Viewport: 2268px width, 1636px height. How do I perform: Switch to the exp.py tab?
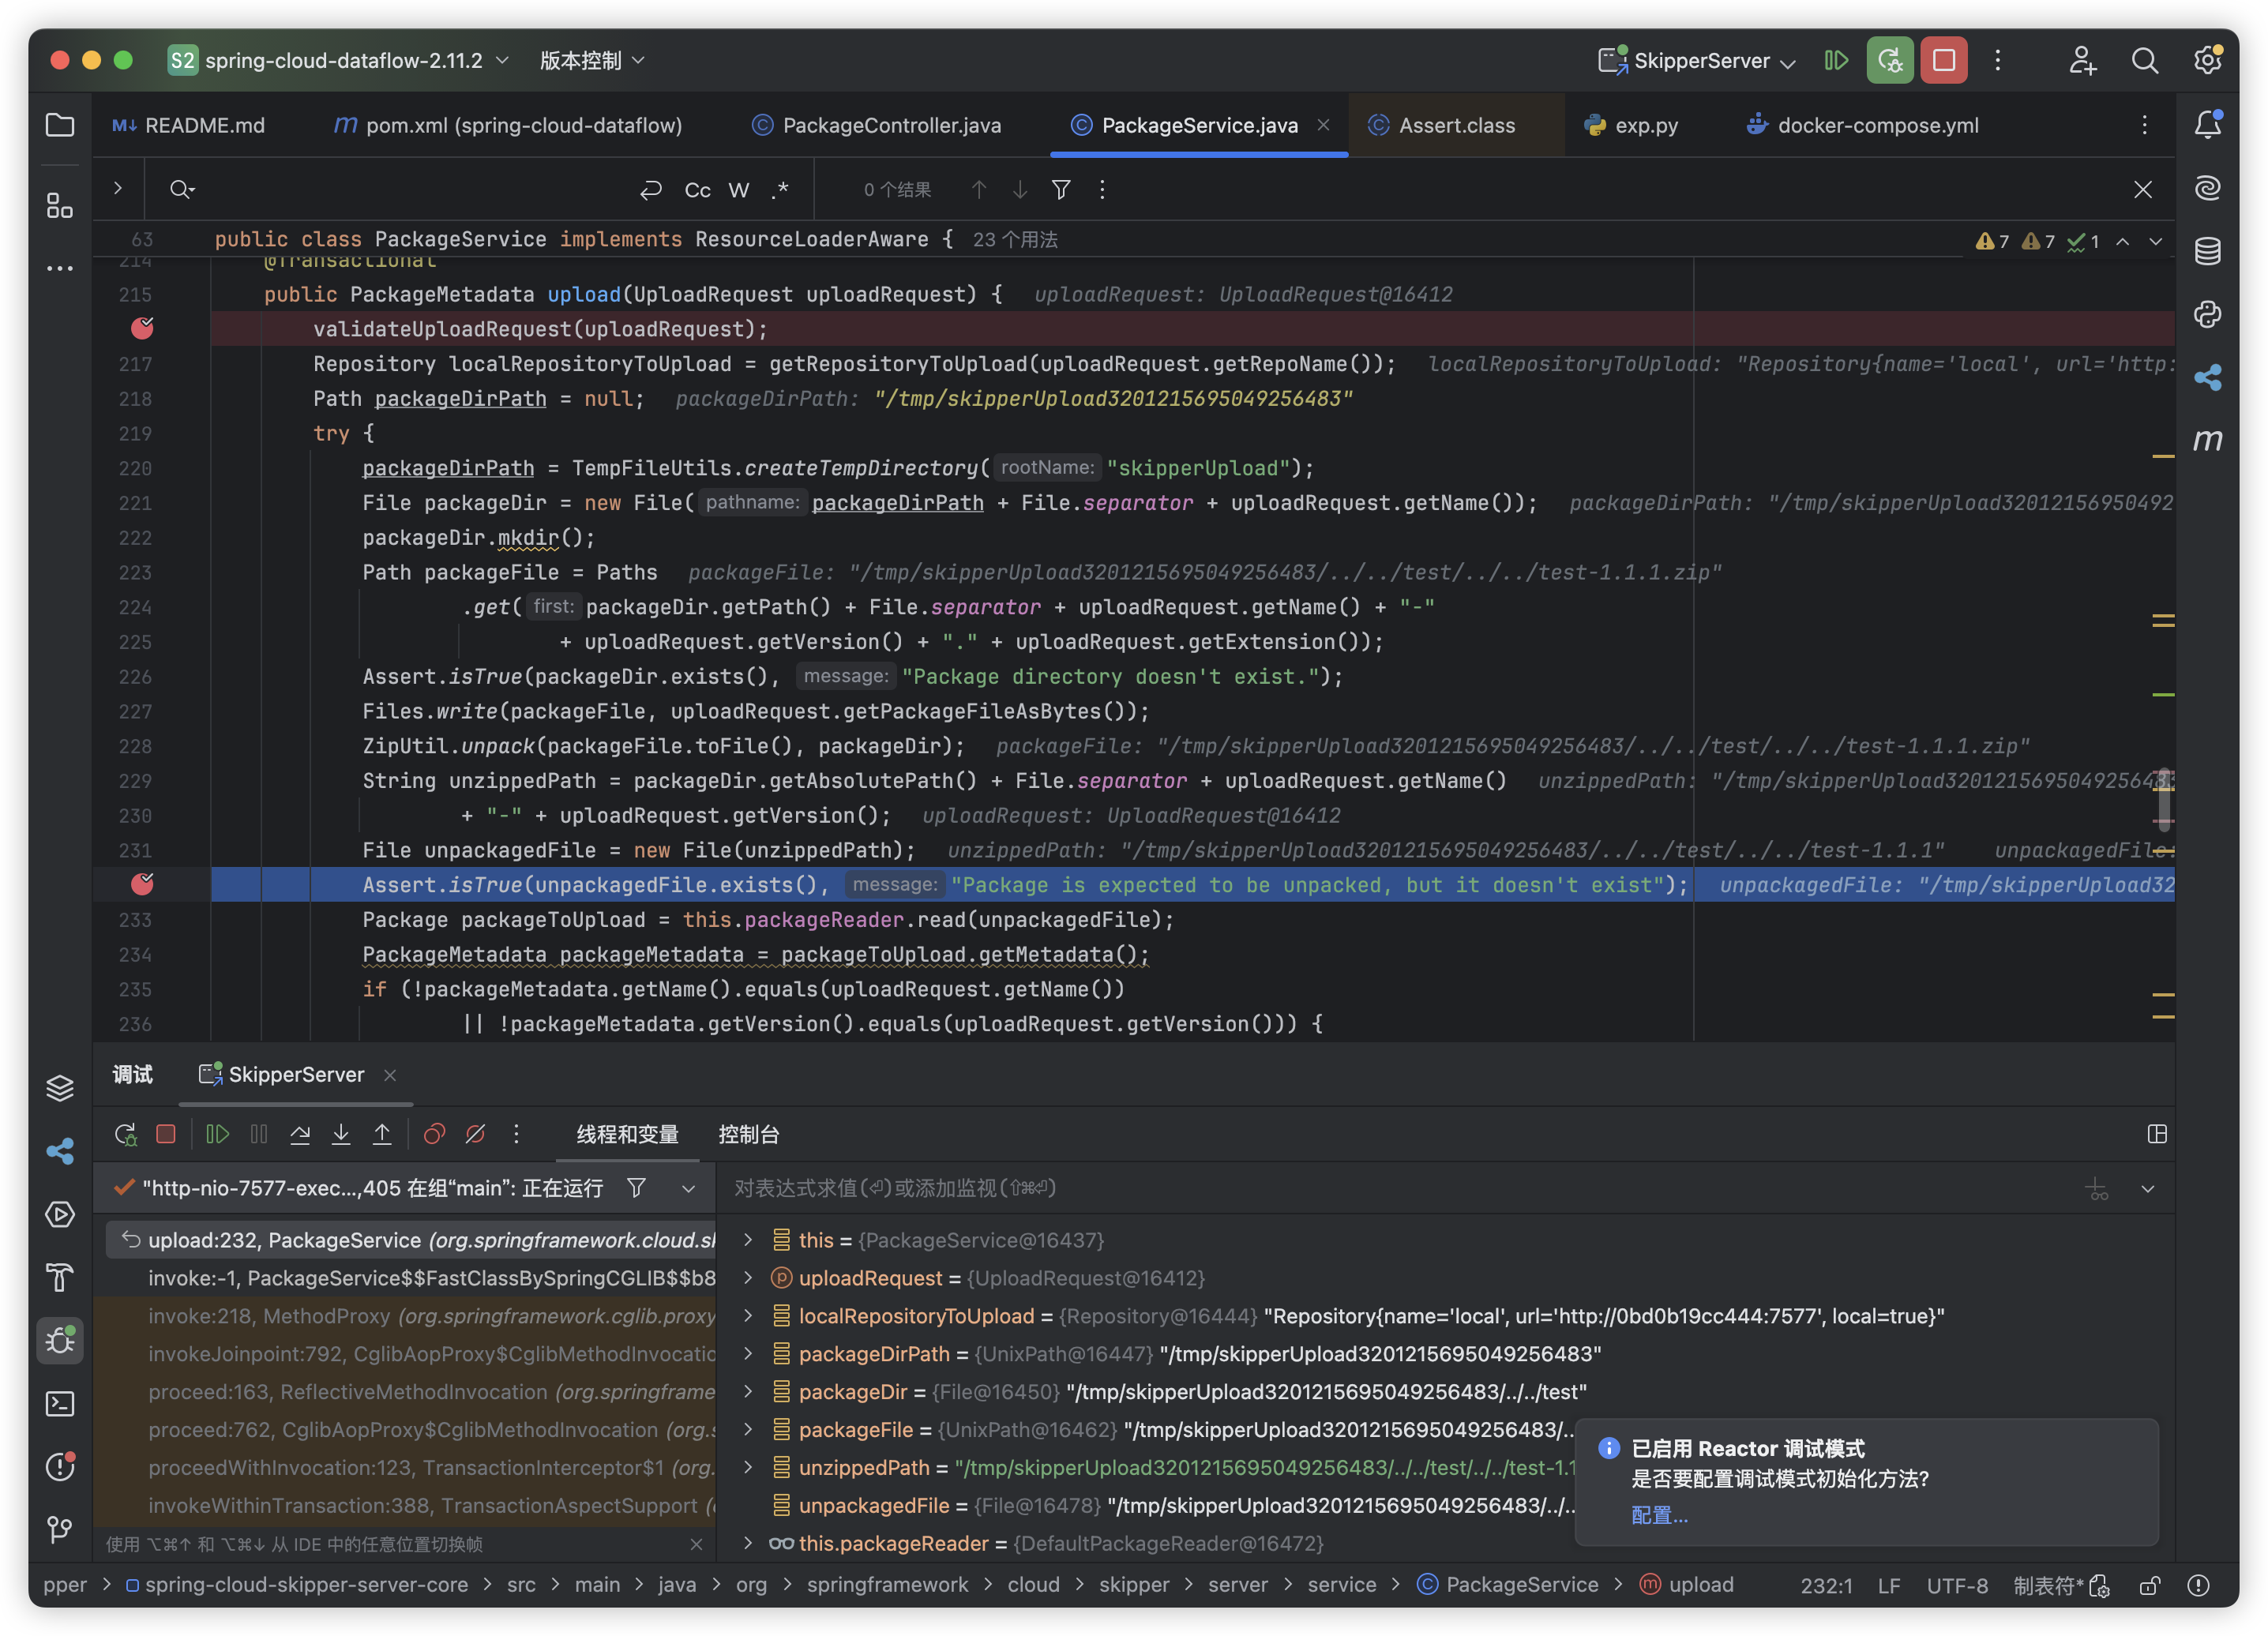1632,125
